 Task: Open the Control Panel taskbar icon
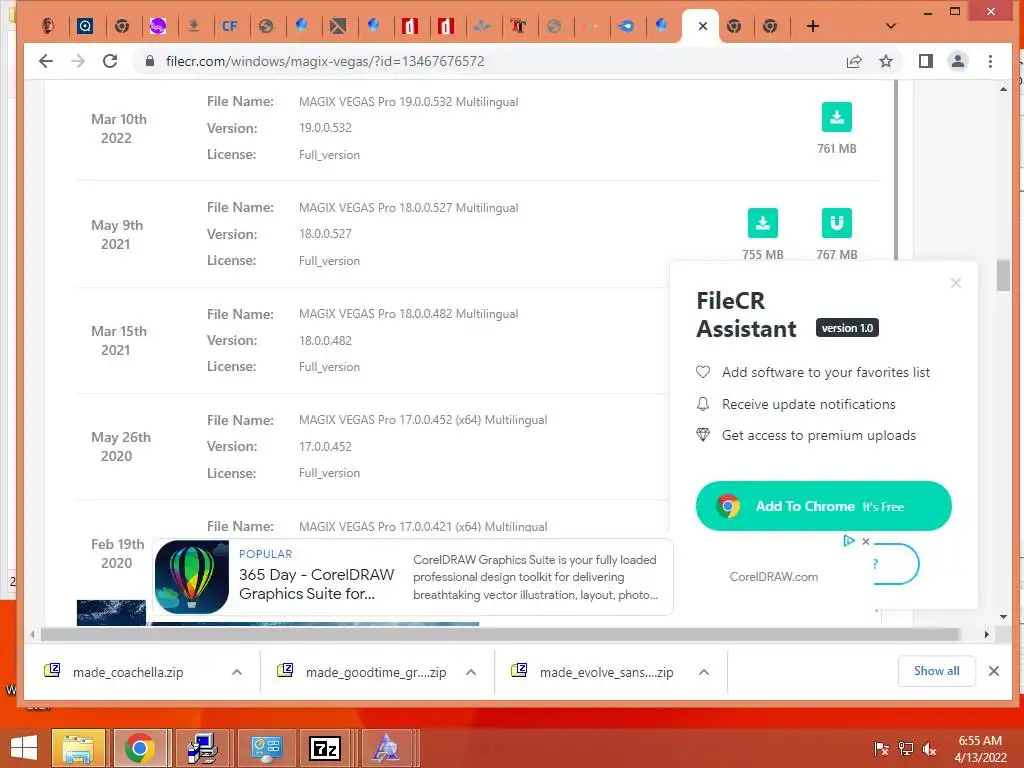[266, 748]
